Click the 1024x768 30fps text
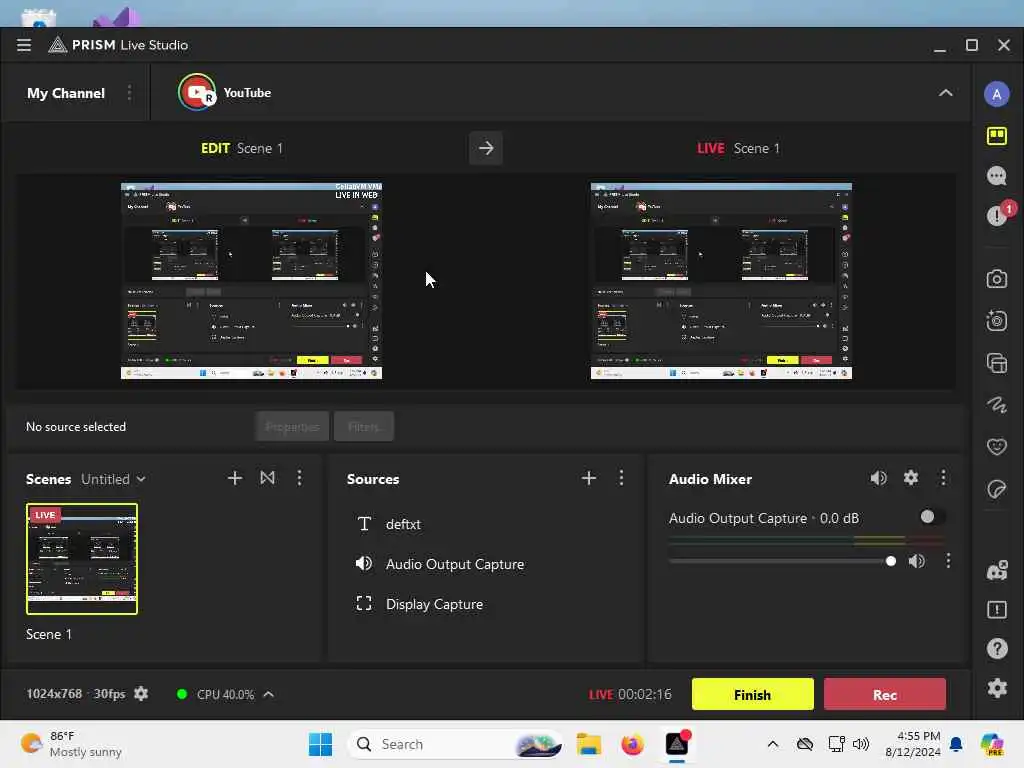Viewport: 1024px width, 768px height. point(76,694)
